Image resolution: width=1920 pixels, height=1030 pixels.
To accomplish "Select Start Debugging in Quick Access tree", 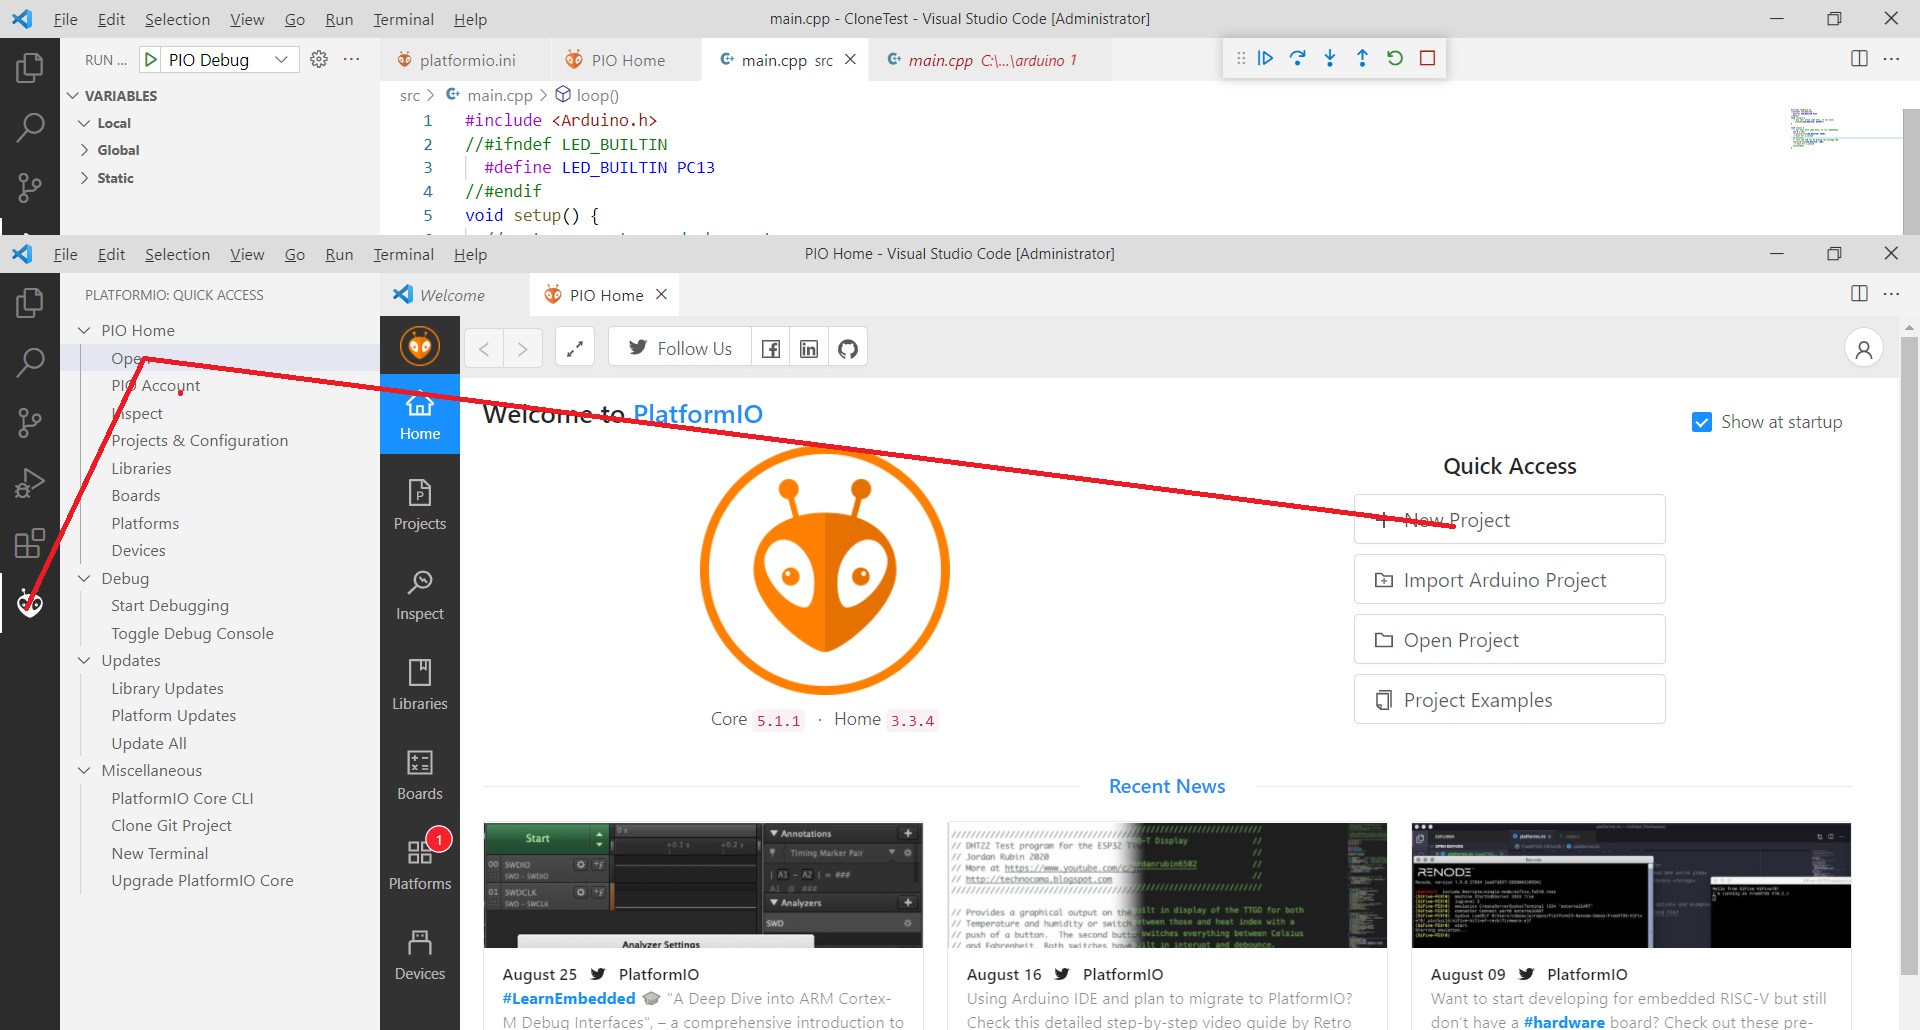I will (x=170, y=605).
